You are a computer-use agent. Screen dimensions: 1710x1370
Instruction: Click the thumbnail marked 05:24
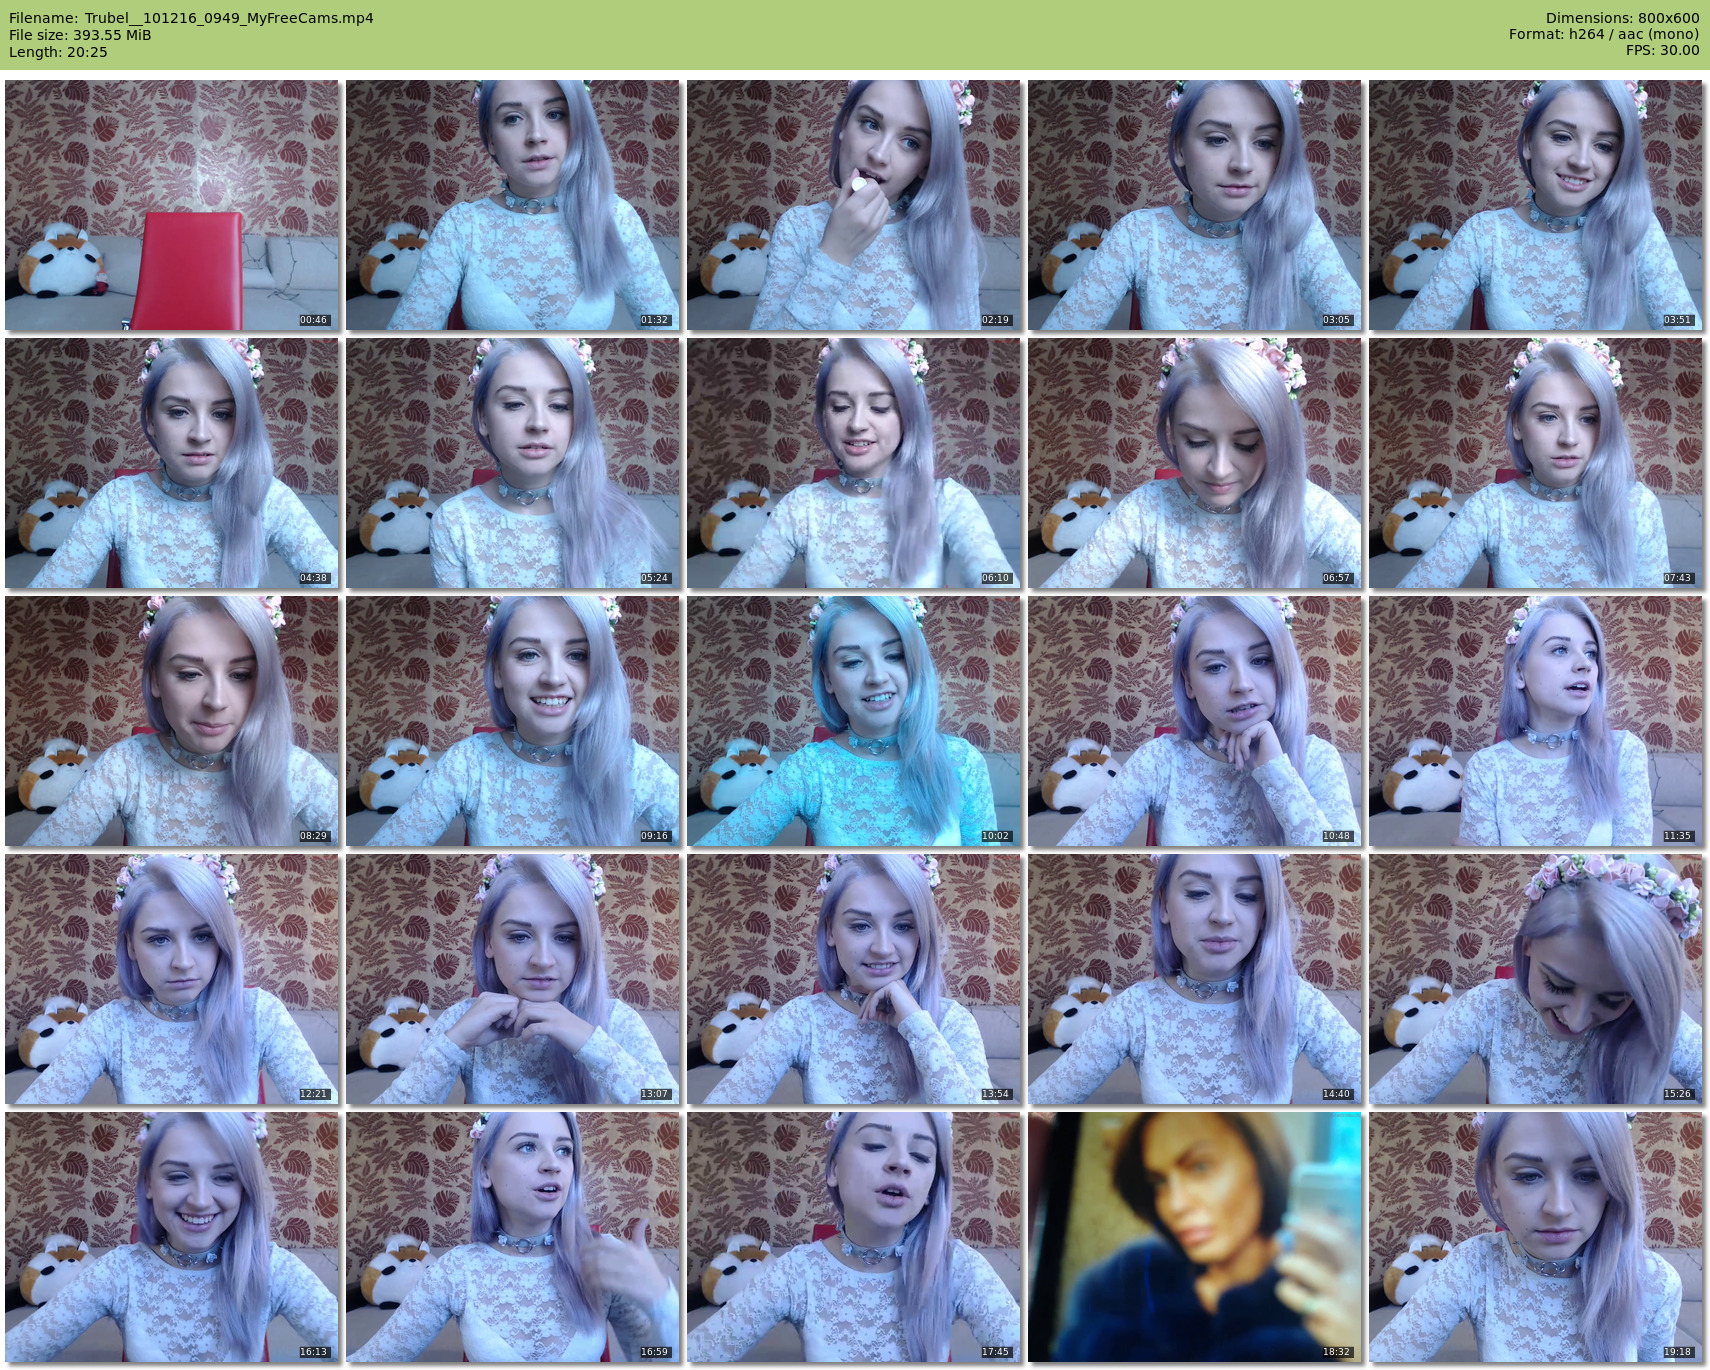coord(513,463)
